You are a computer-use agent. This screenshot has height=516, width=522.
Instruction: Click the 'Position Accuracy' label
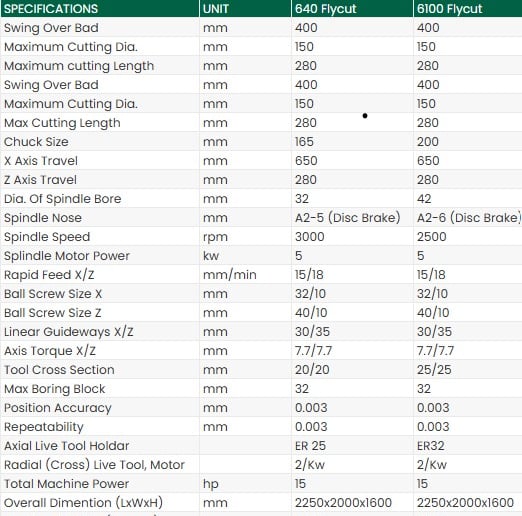[58, 408]
